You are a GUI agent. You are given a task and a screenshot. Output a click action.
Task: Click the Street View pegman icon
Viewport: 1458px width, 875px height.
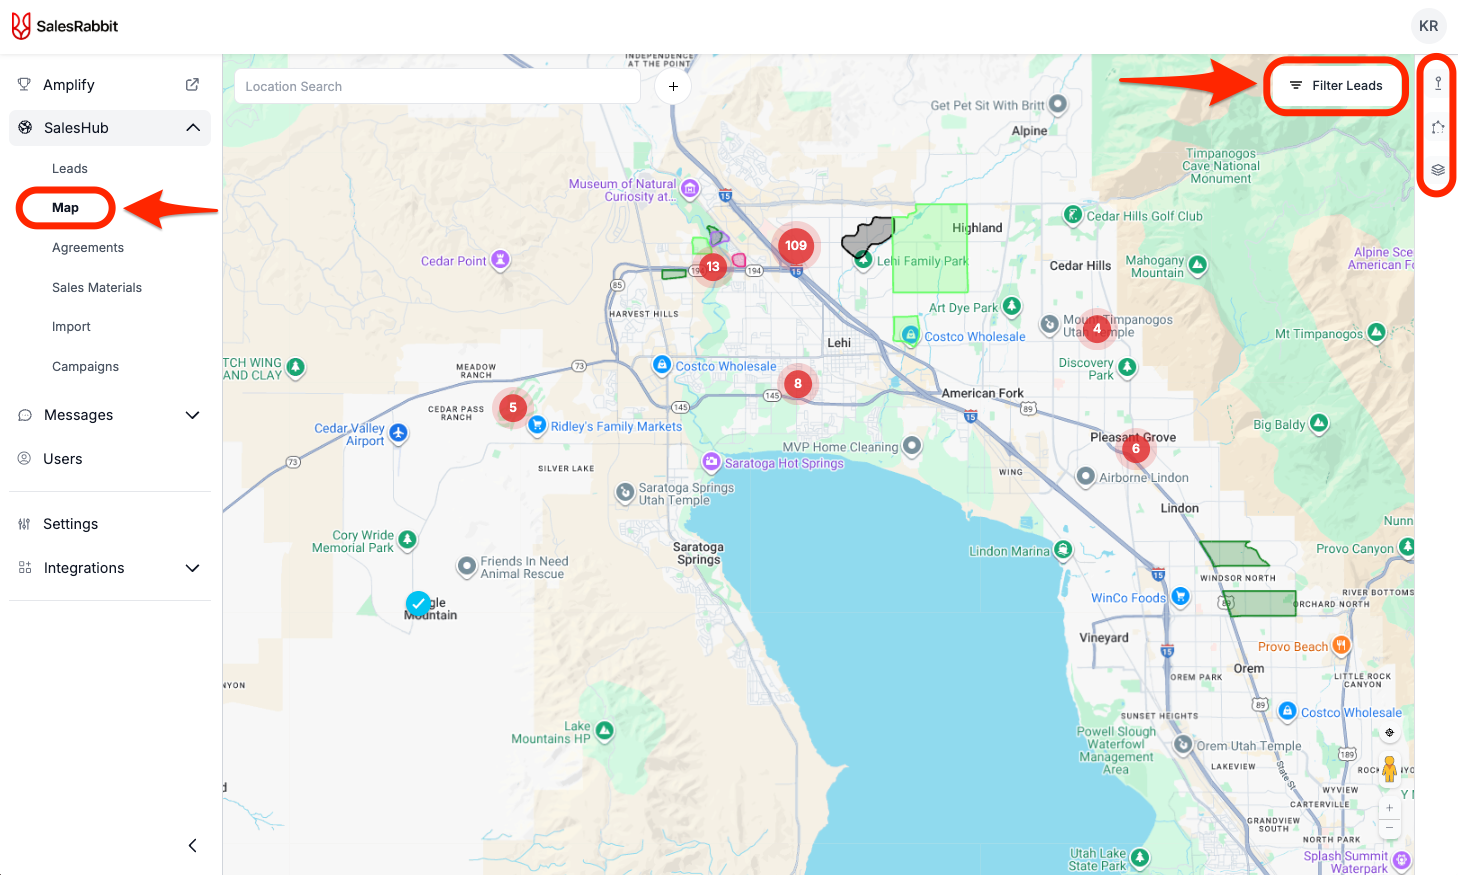[1389, 769]
